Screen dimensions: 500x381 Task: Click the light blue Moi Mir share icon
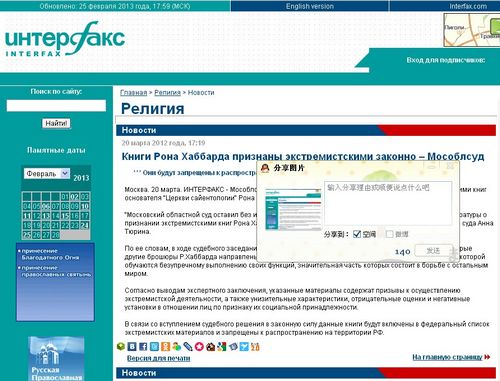point(154,347)
